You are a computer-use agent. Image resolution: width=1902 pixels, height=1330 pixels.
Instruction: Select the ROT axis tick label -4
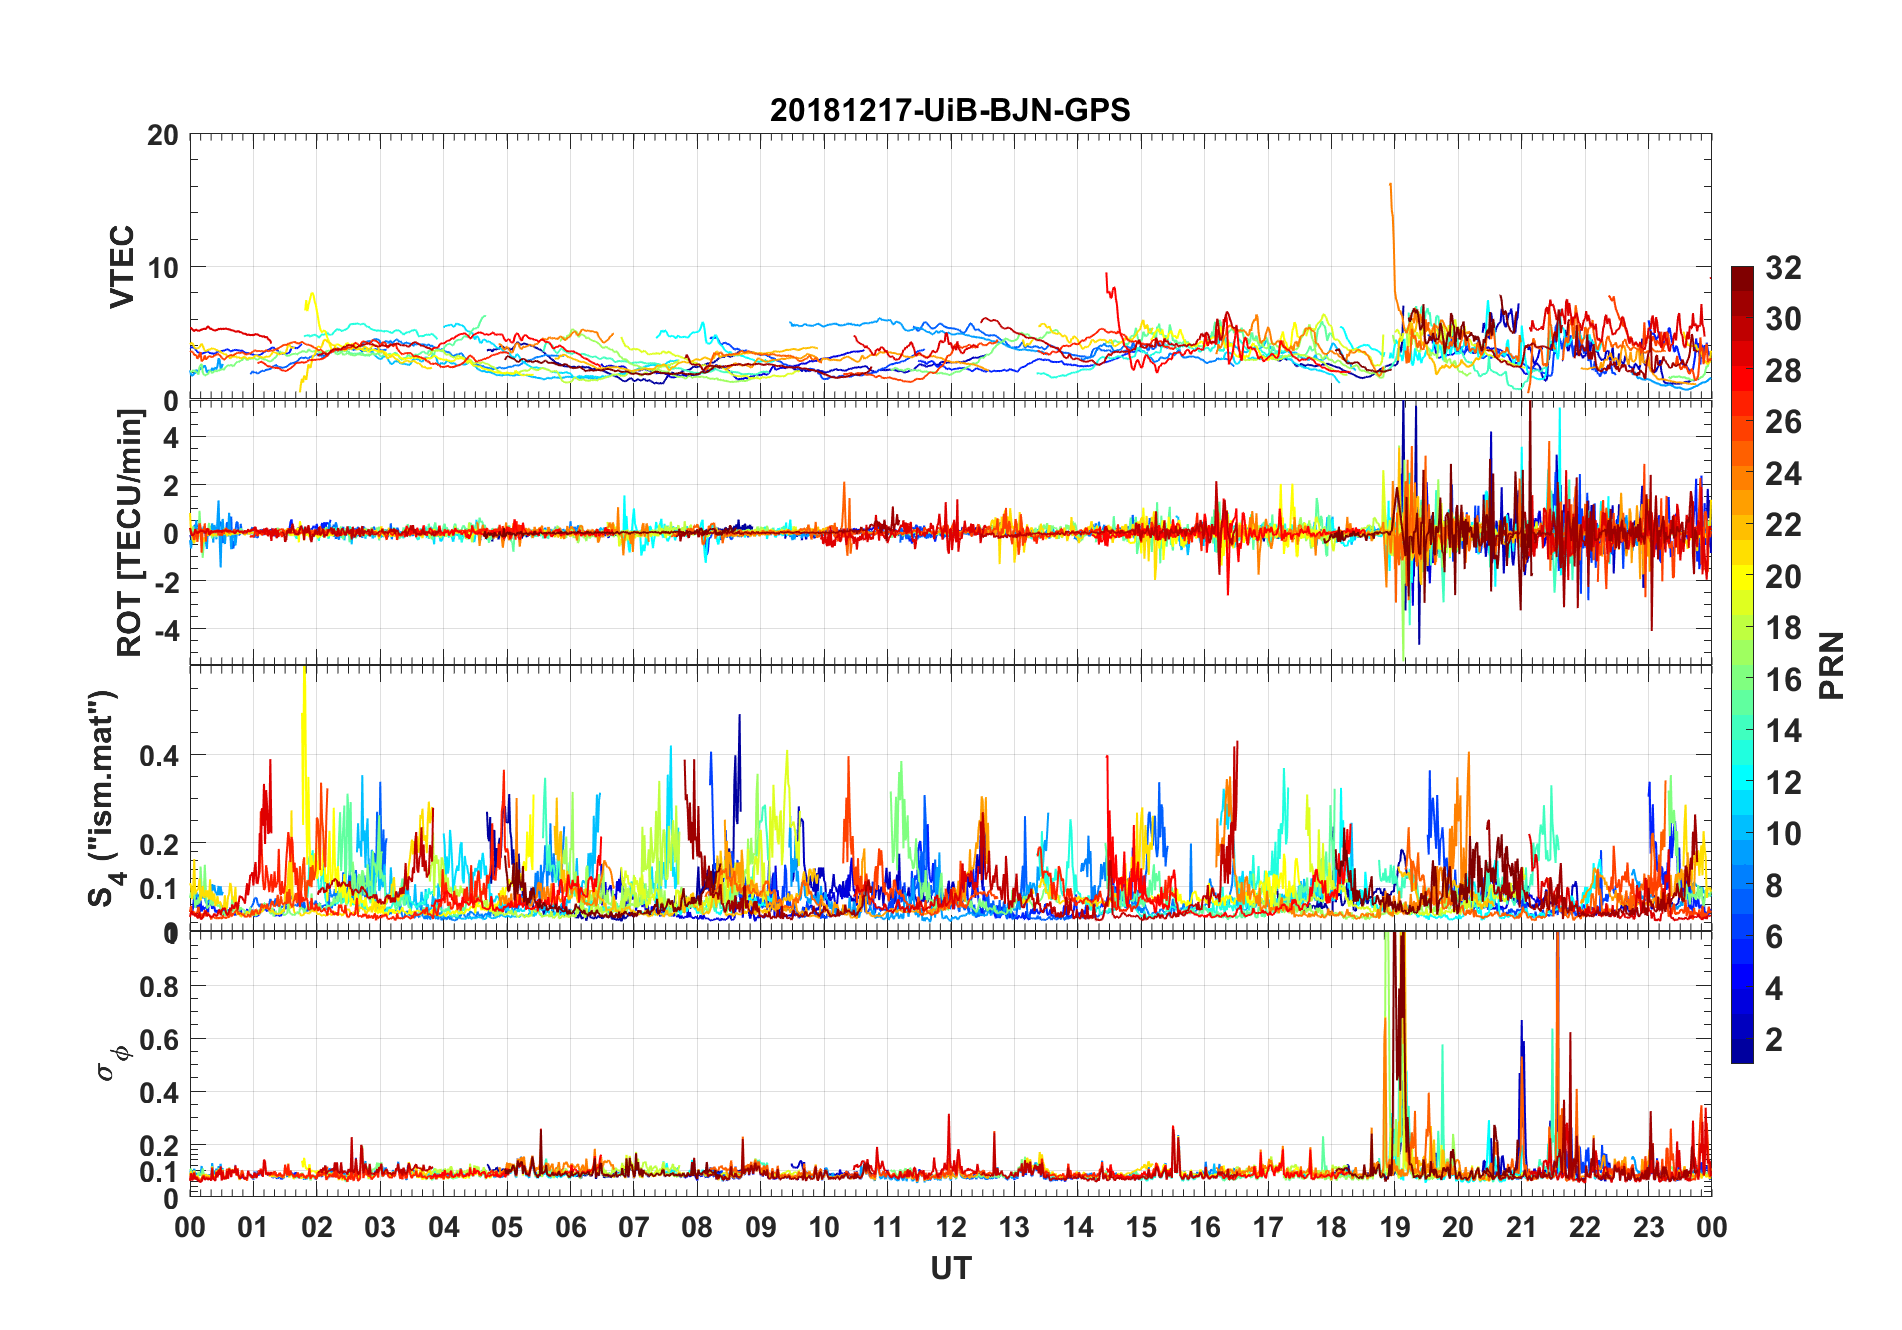pyautogui.click(x=167, y=630)
